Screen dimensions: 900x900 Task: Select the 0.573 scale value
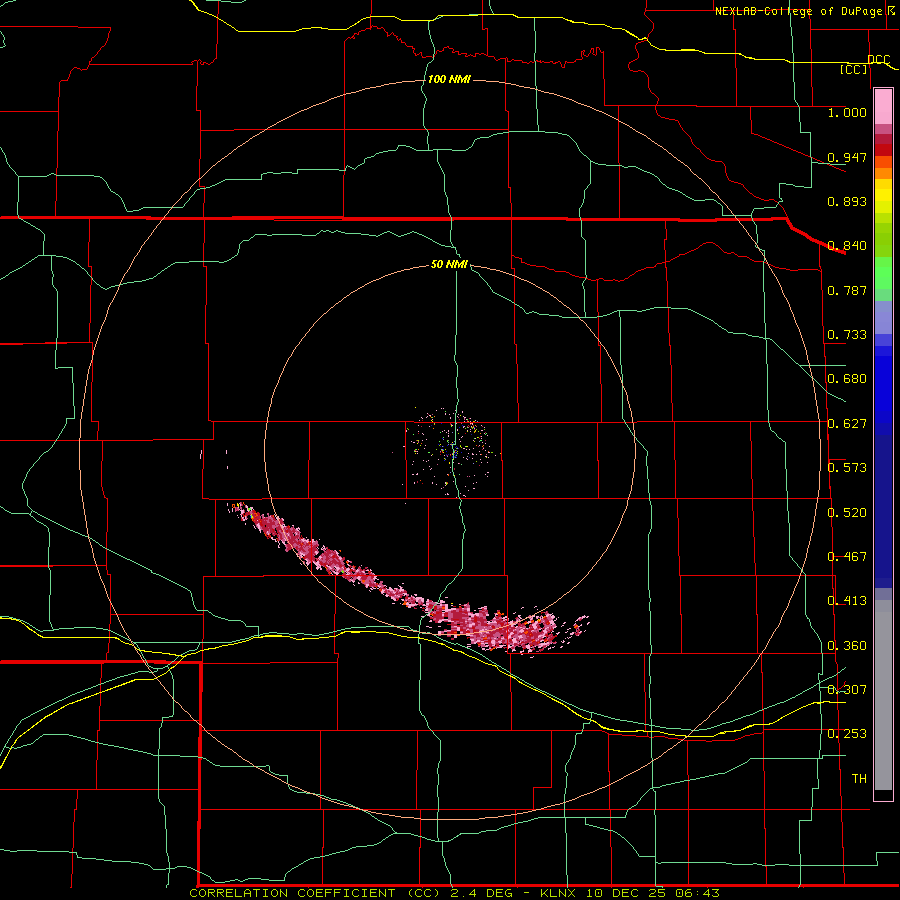click(x=847, y=468)
